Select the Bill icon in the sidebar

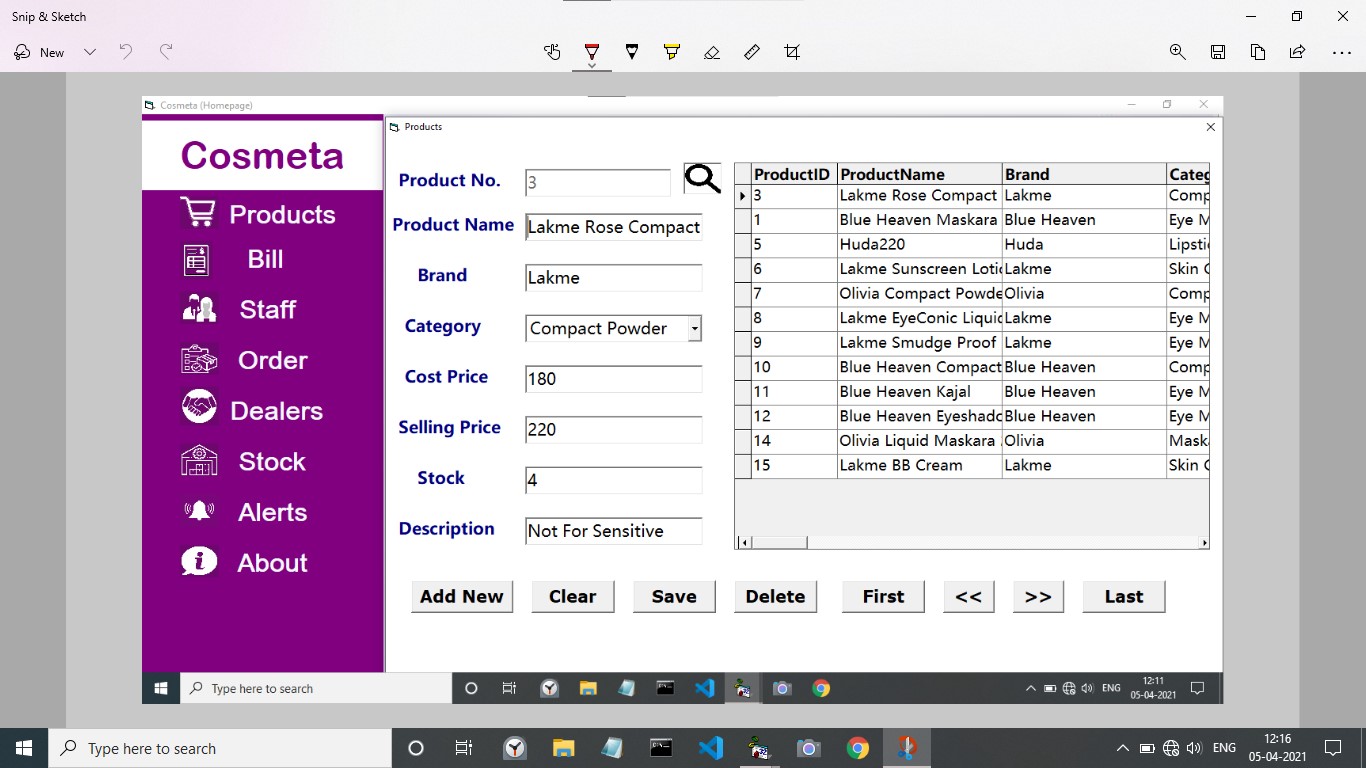point(196,259)
